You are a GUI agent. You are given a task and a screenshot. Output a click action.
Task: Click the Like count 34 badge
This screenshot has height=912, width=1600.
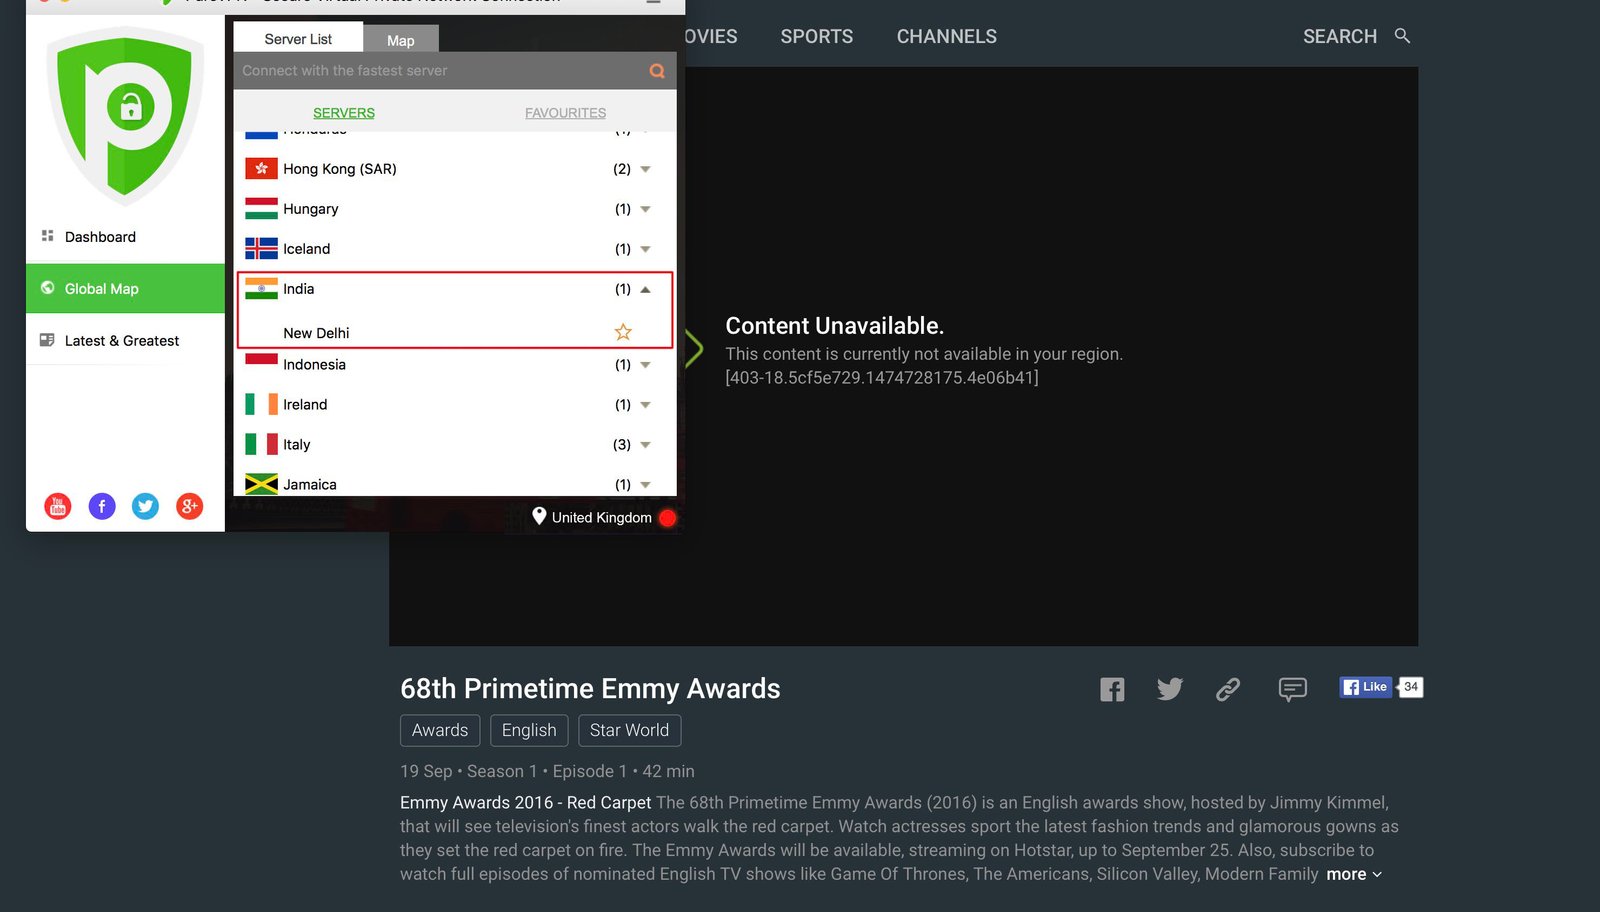[x=1410, y=687]
